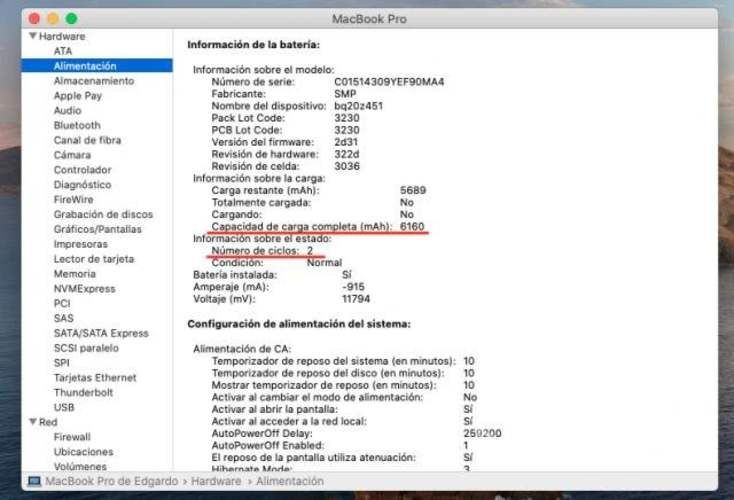Open USB sidebar entry
This screenshot has width=734, height=500.
(x=64, y=407)
